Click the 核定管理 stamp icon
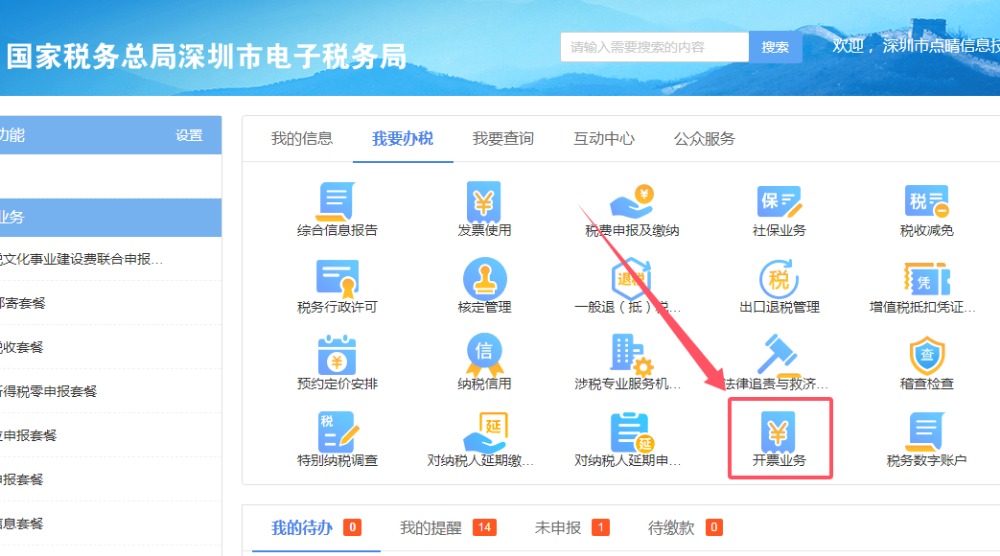 pos(484,279)
